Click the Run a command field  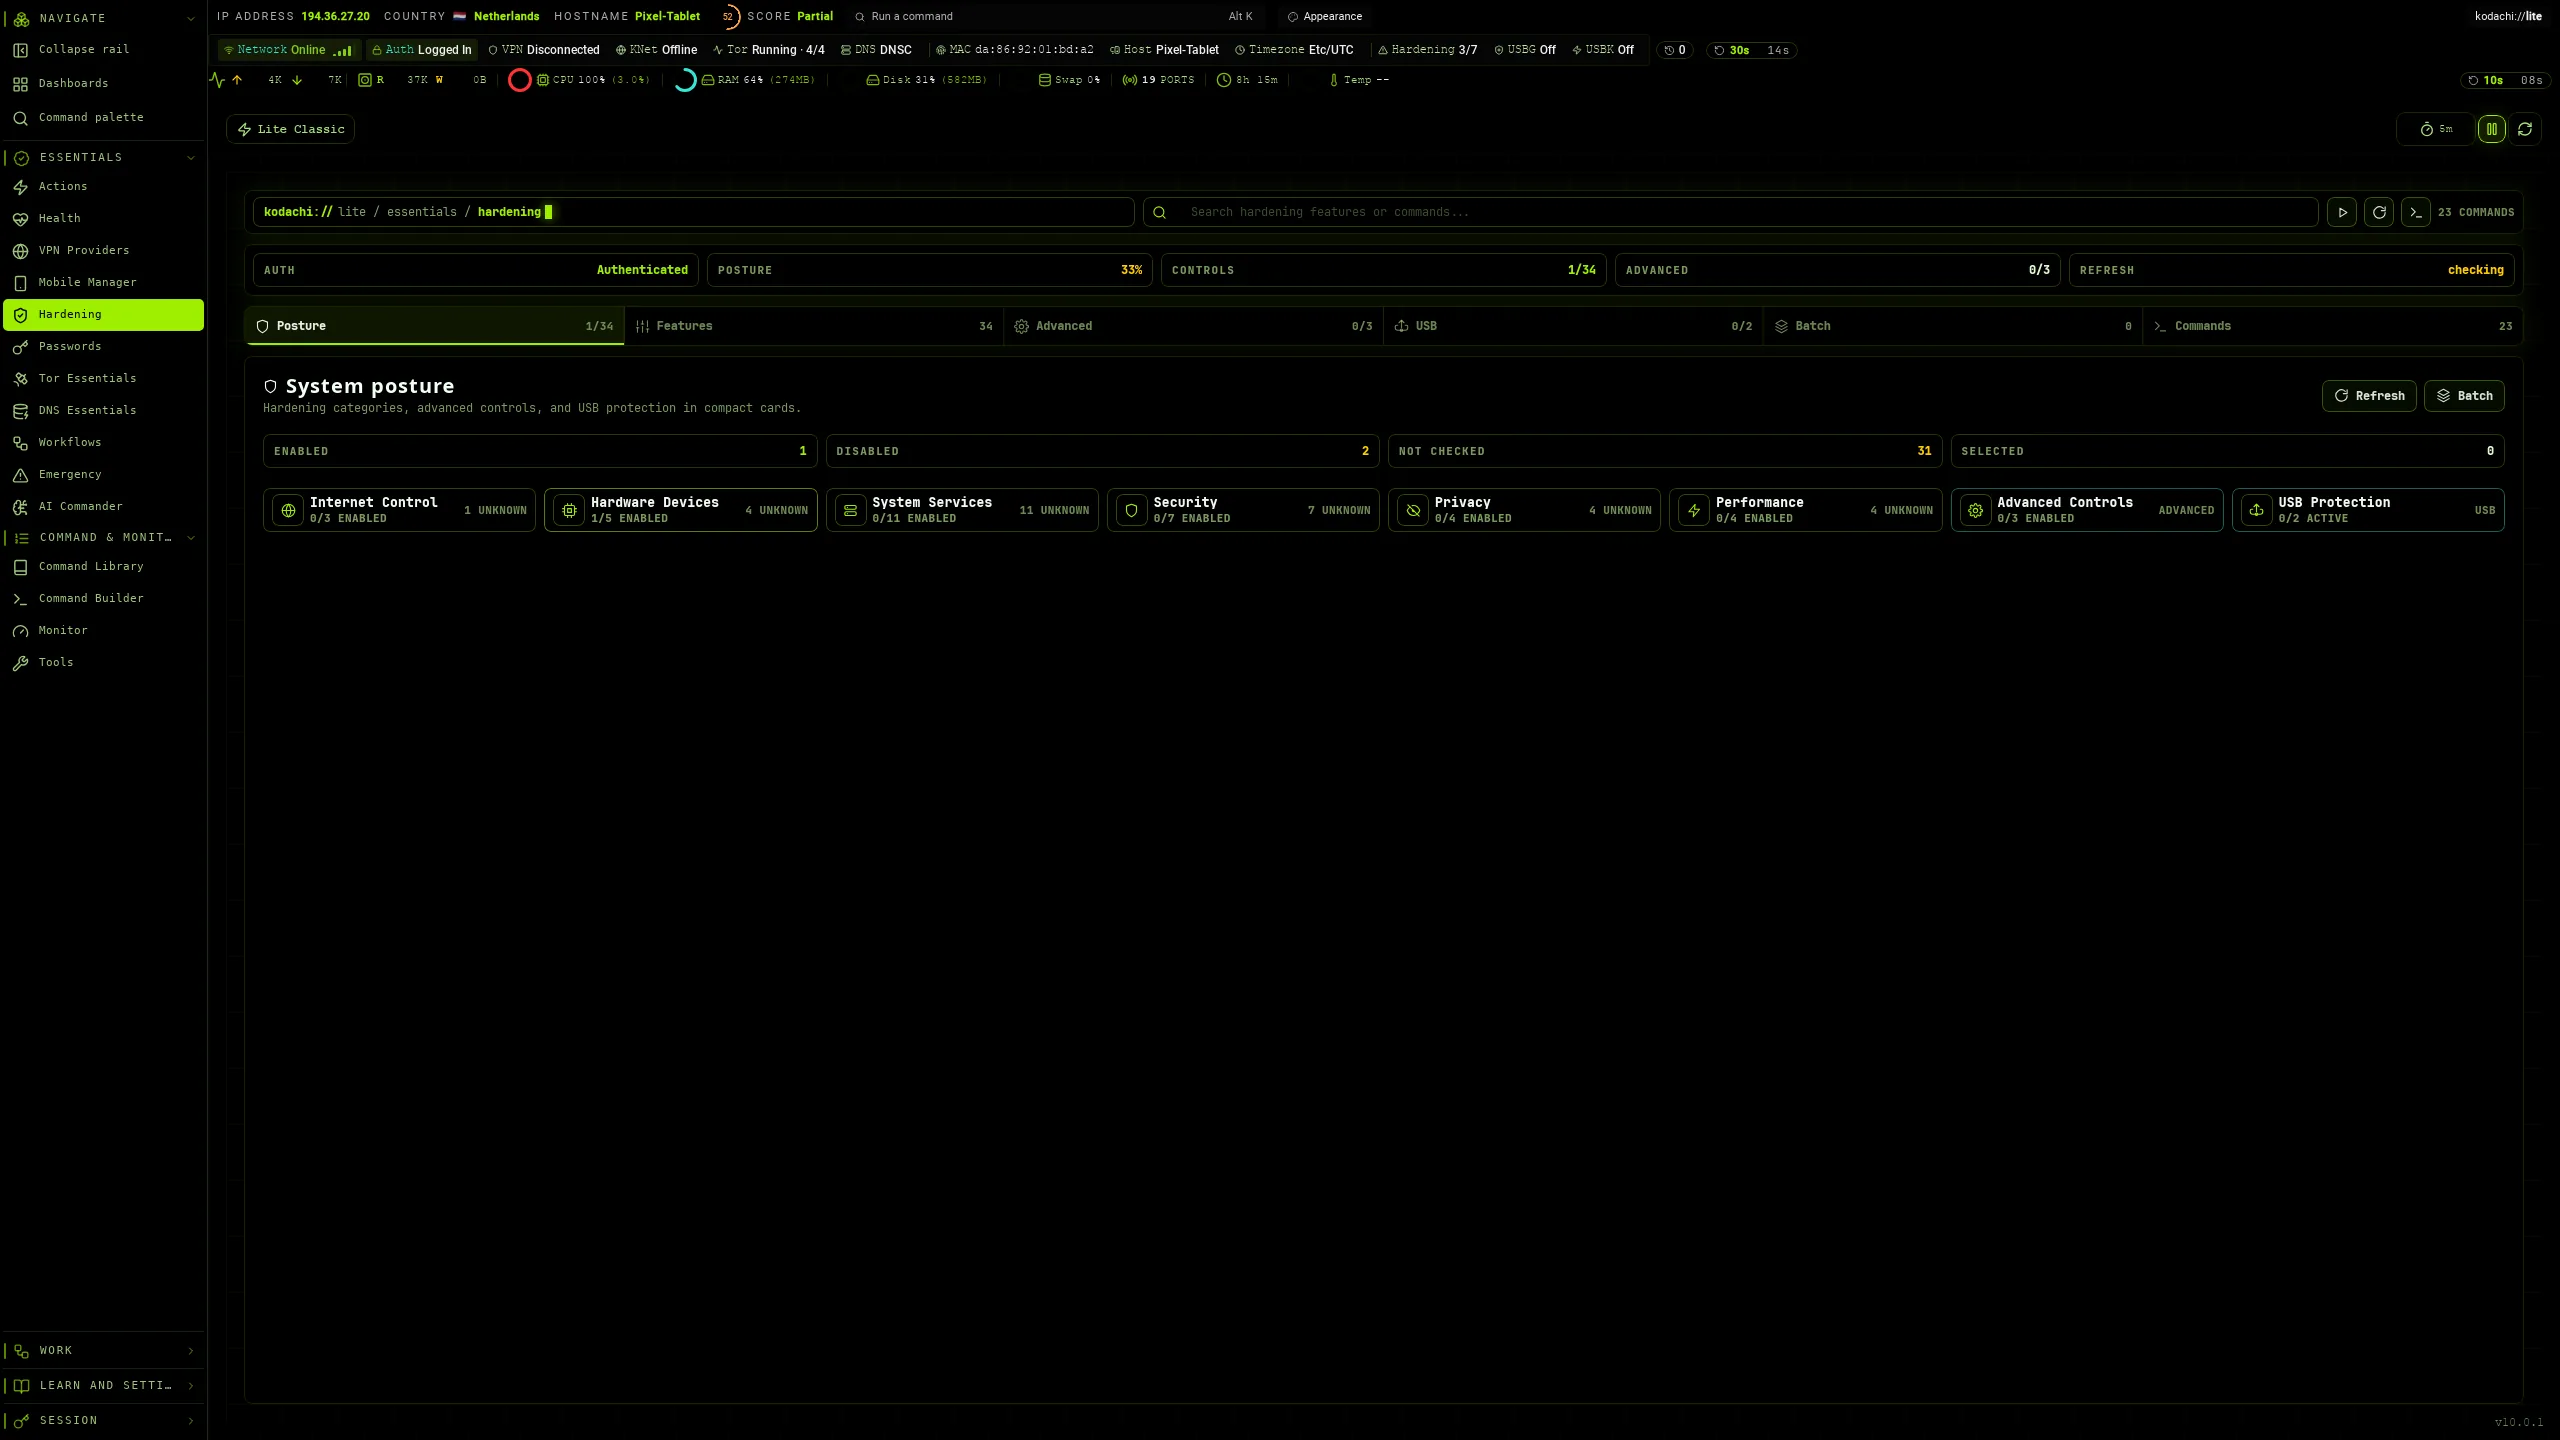click(x=1055, y=16)
